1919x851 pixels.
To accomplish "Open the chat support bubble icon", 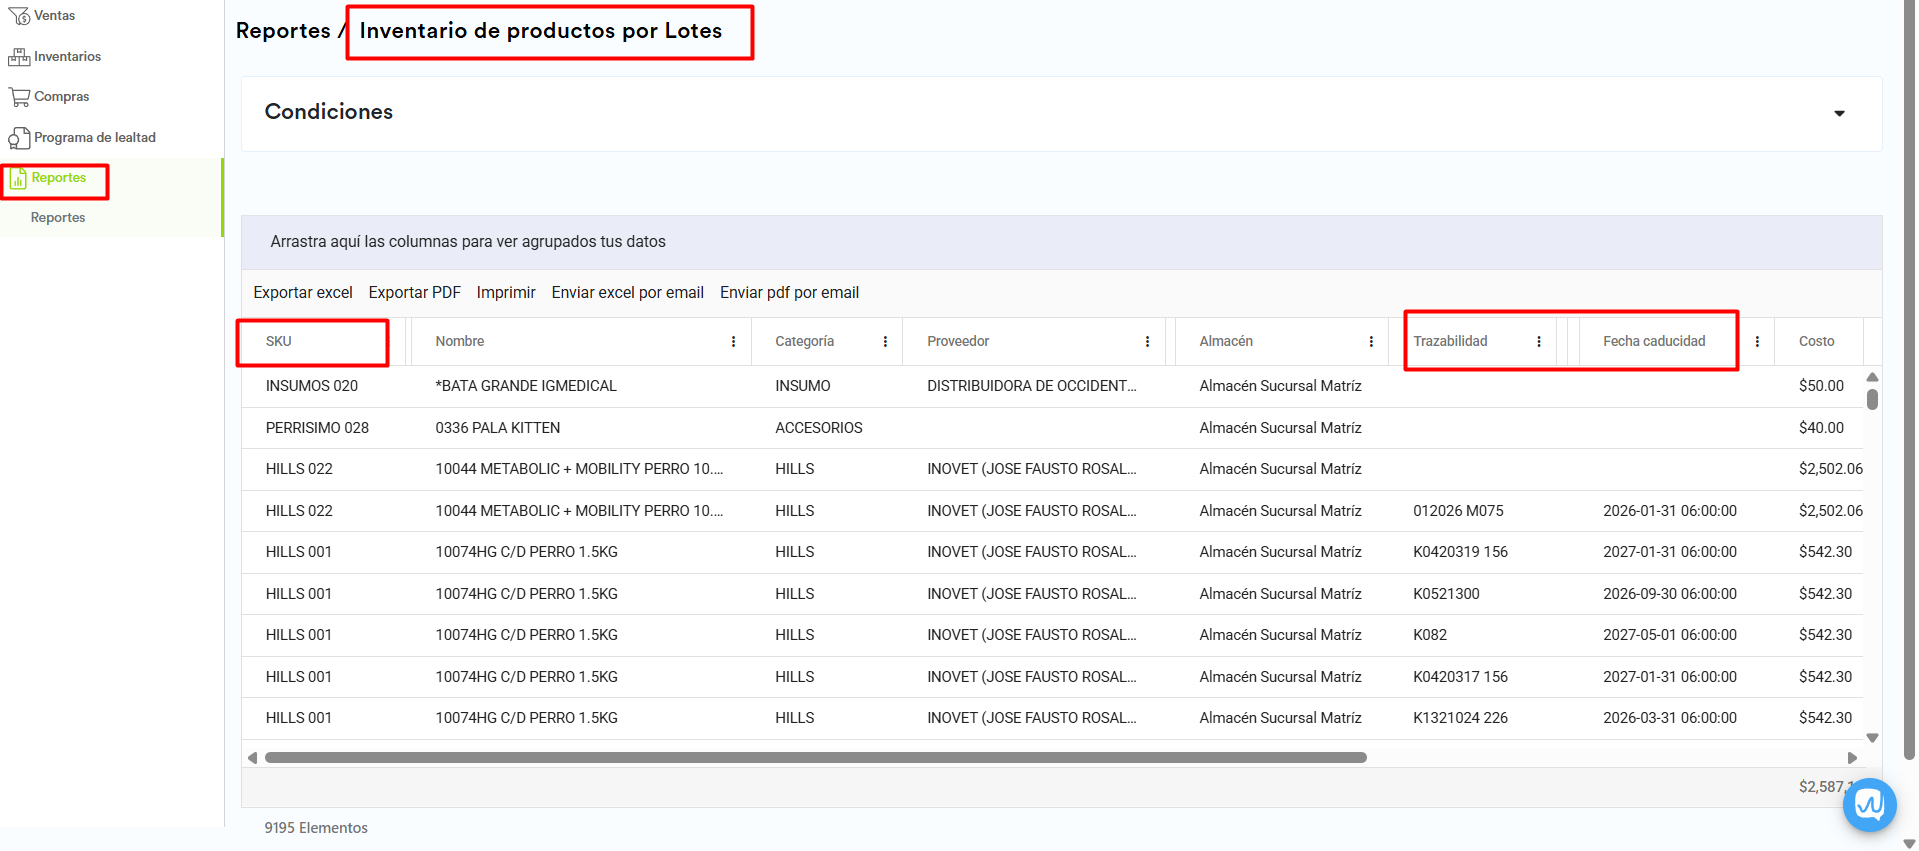I will (1869, 804).
